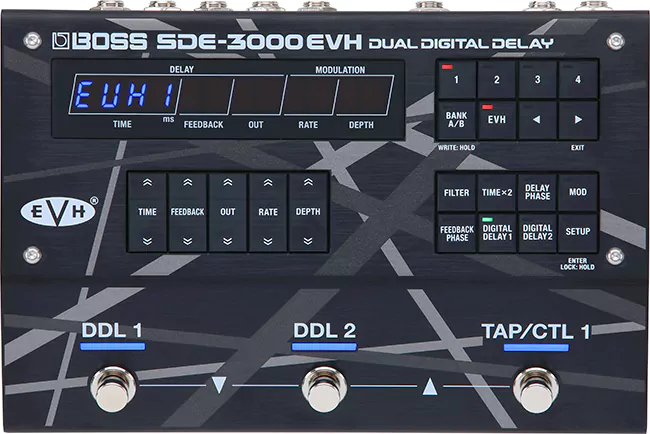Increase FEEDBACK with the up chevron
The width and height of the screenshot is (650, 434).
187,183
